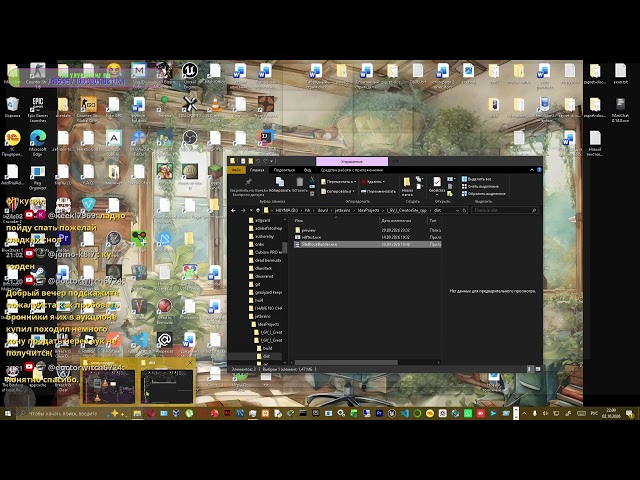640x480 pixels.
Task: Collapse the Explorer ribbon chevron
Action: [532, 170]
